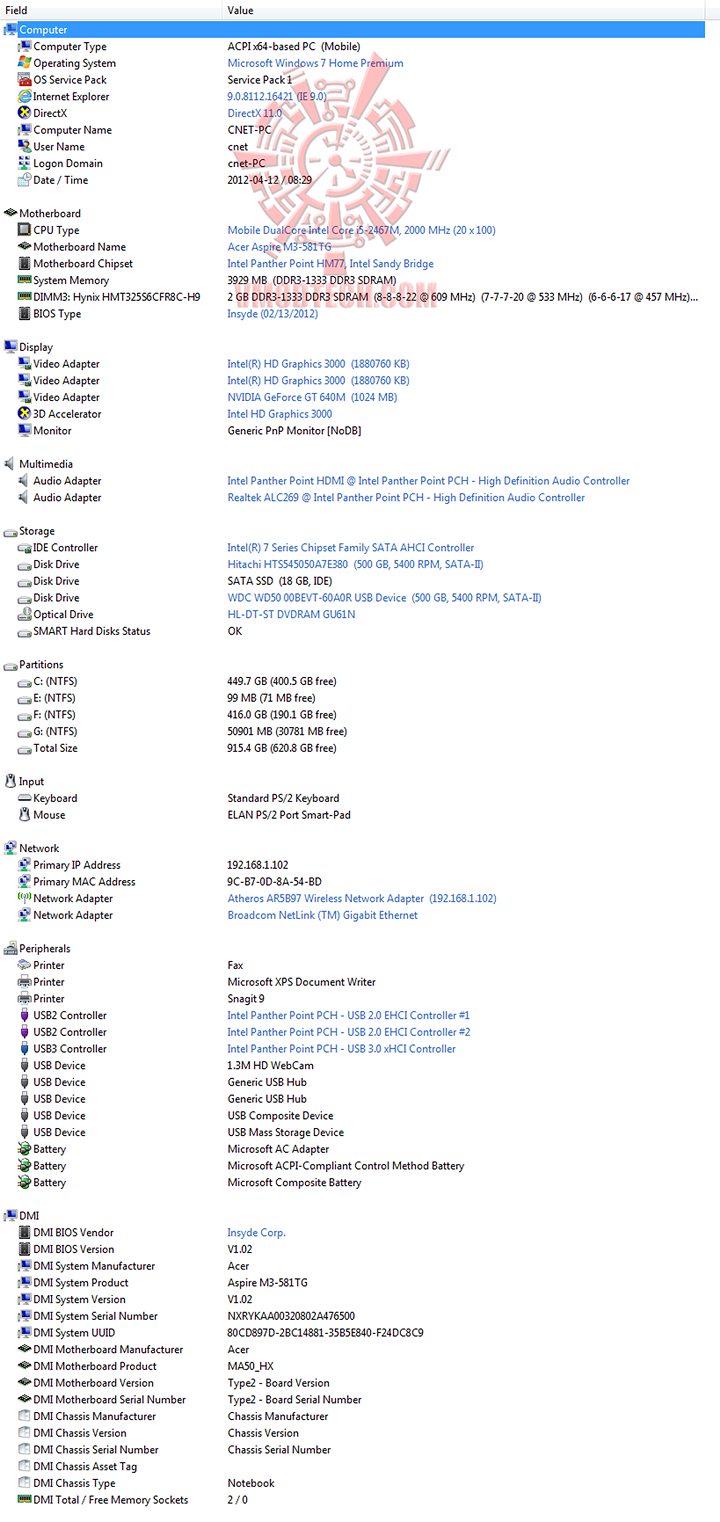This screenshot has width=720, height=1522.
Task: Open the USB 3.0 xHCI Controller link
Action: [x=341, y=1049]
